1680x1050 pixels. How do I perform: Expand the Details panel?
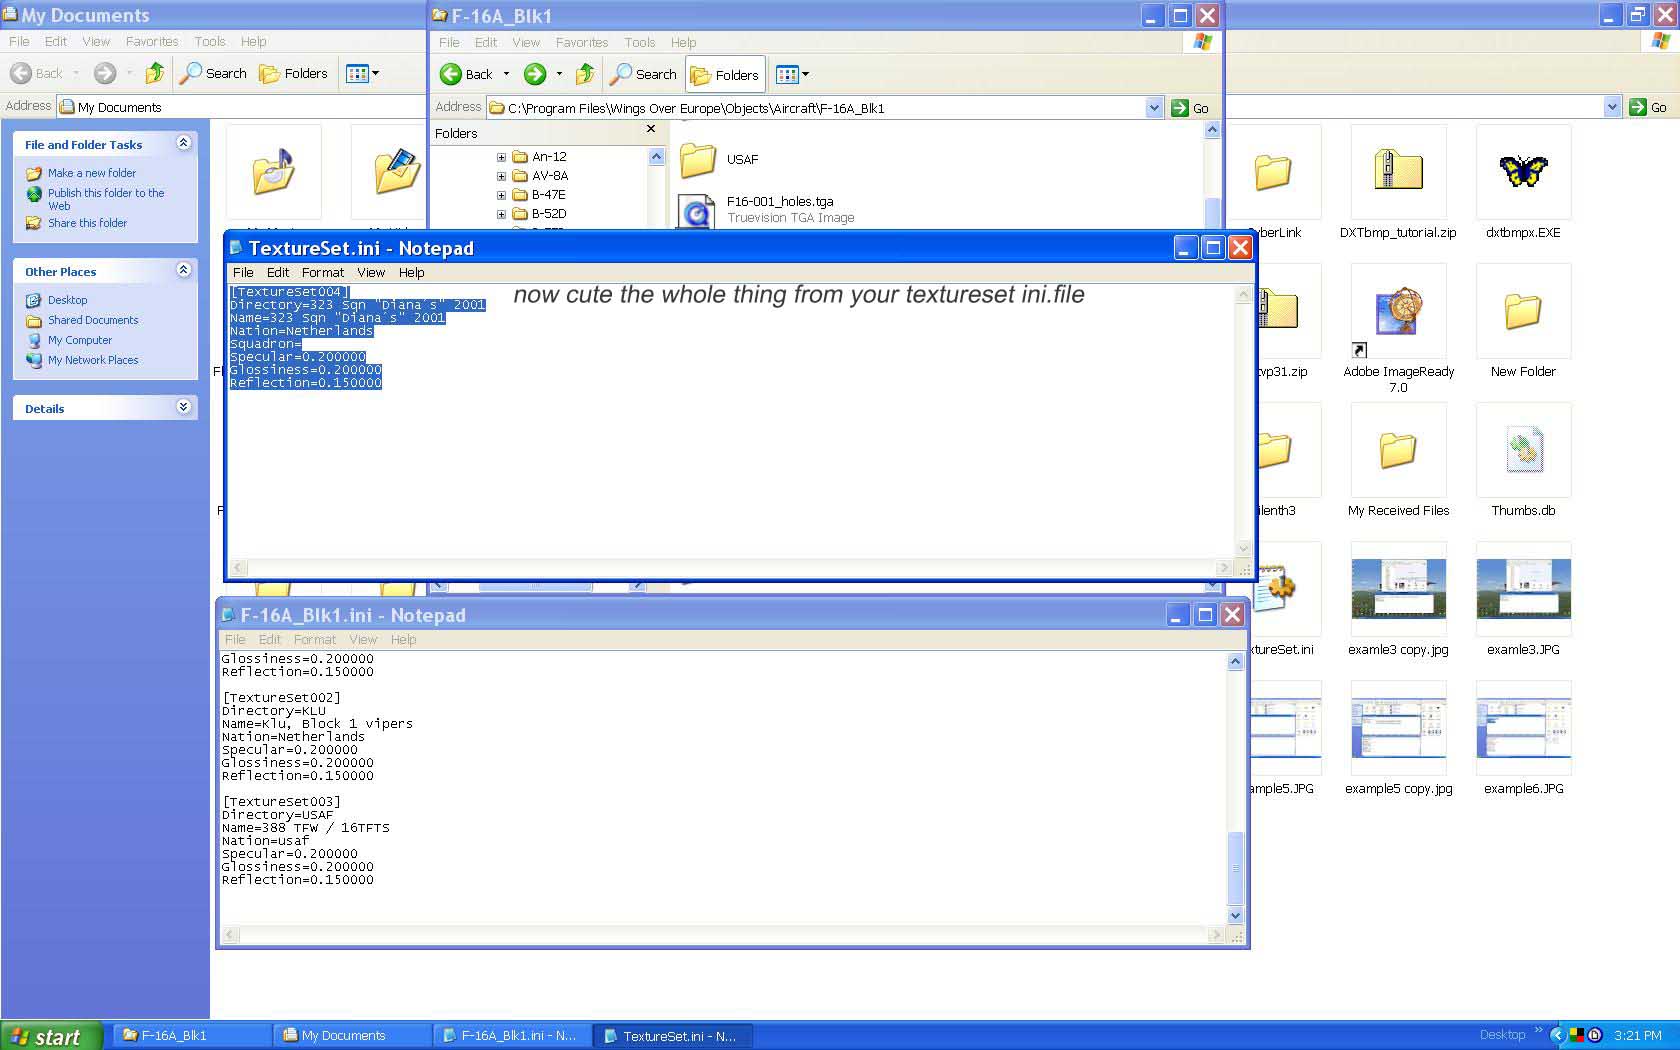(183, 407)
